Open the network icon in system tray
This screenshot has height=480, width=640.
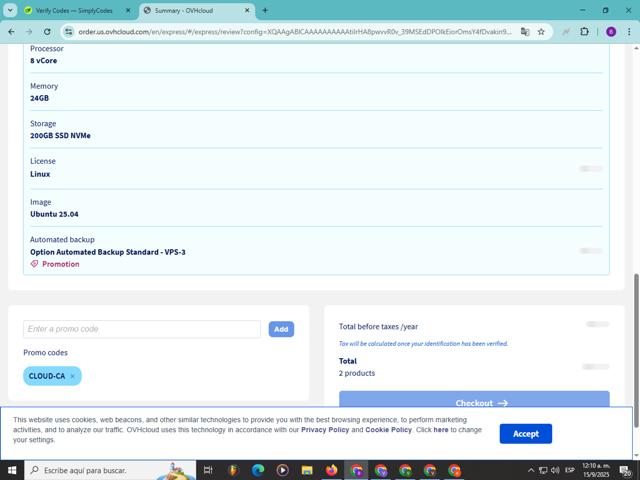[543, 470]
